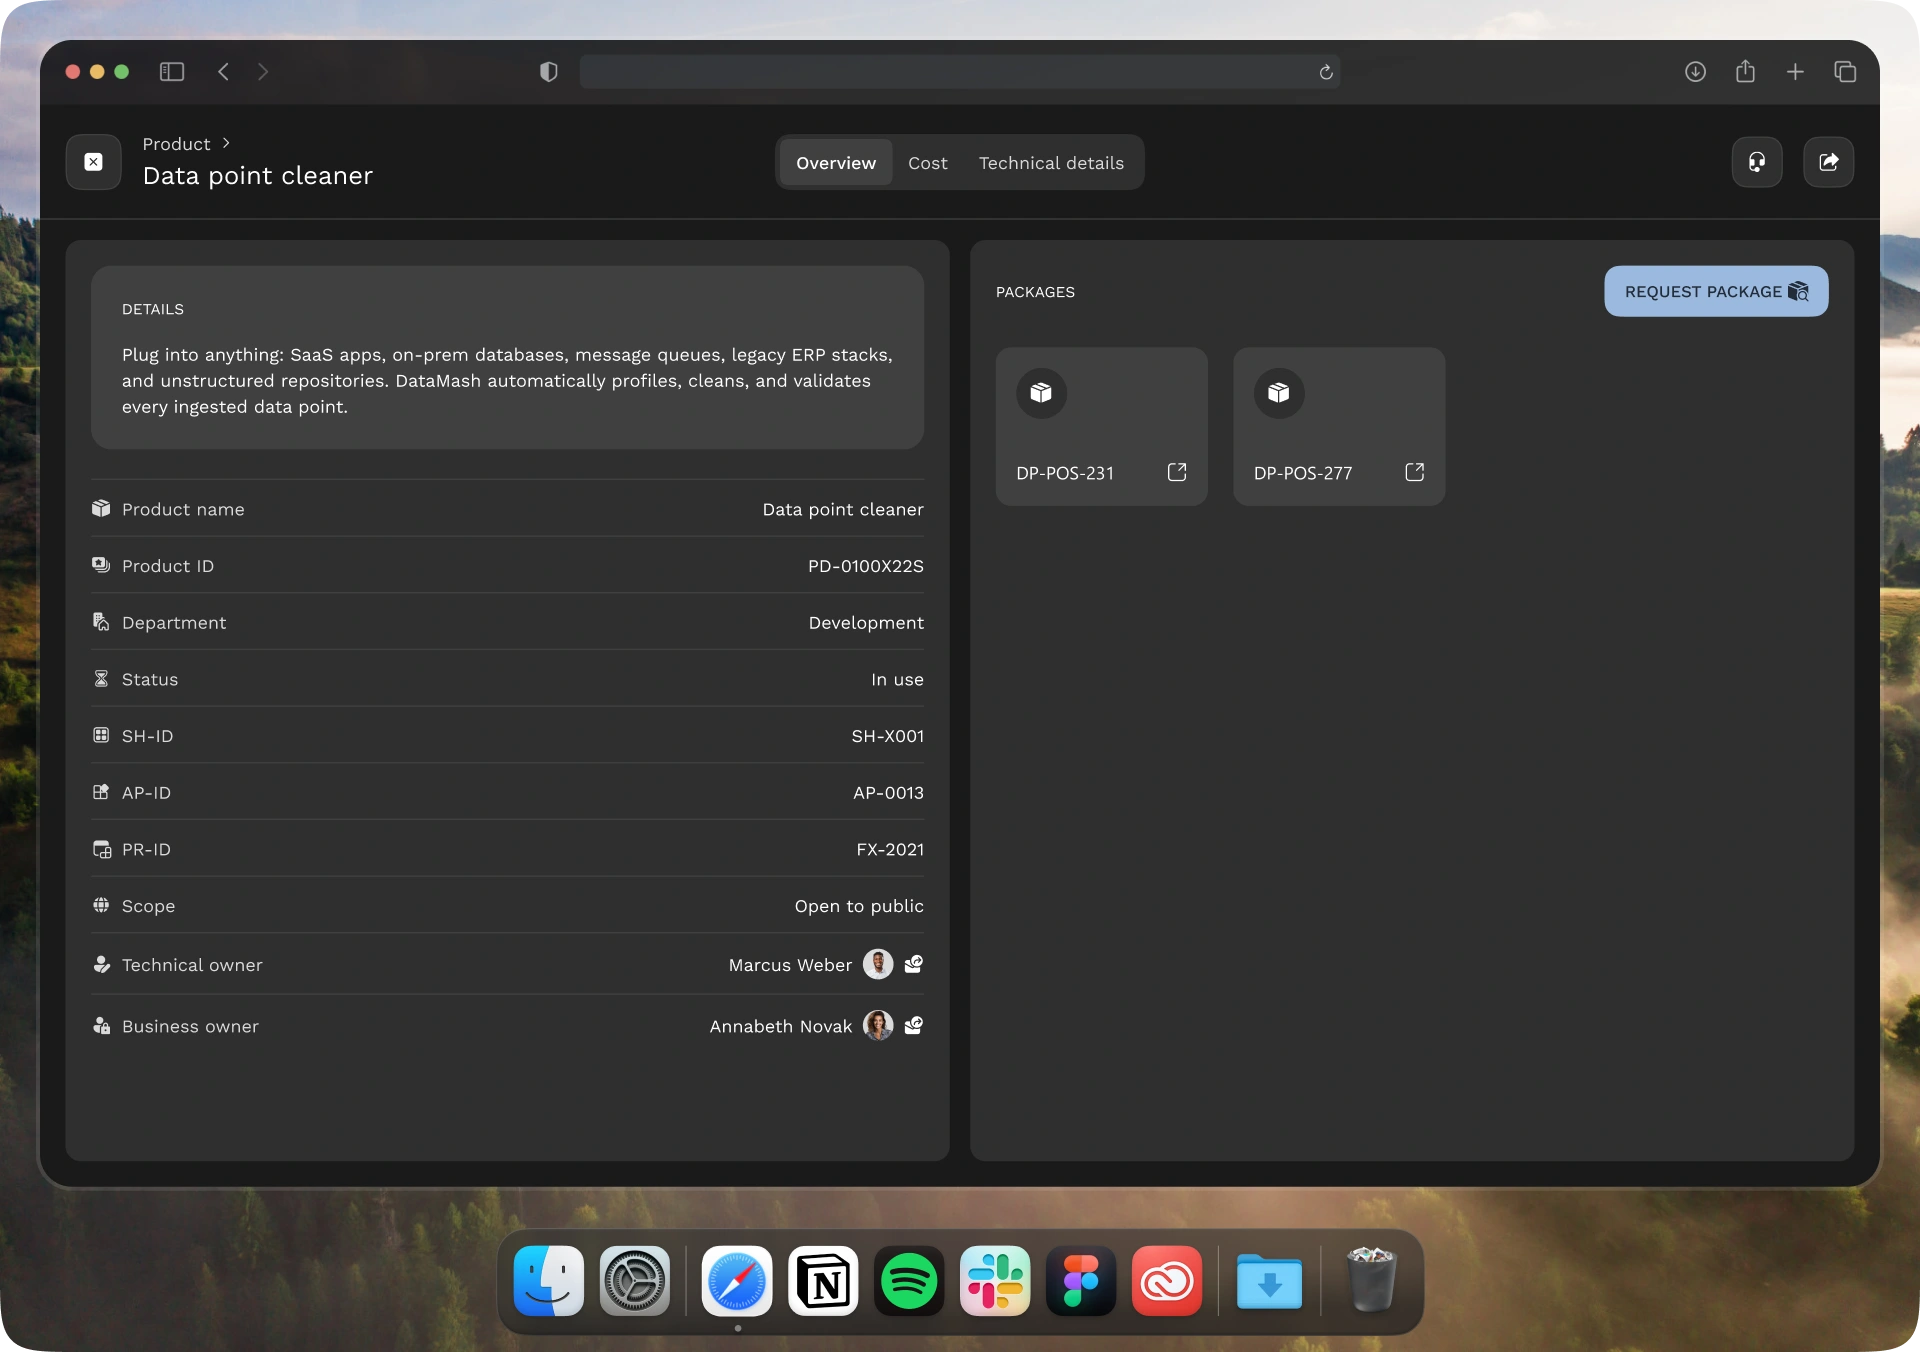Open external link for DP-POS-231 package
This screenshot has height=1352, width=1920.
pyautogui.click(x=1177, y=472)
